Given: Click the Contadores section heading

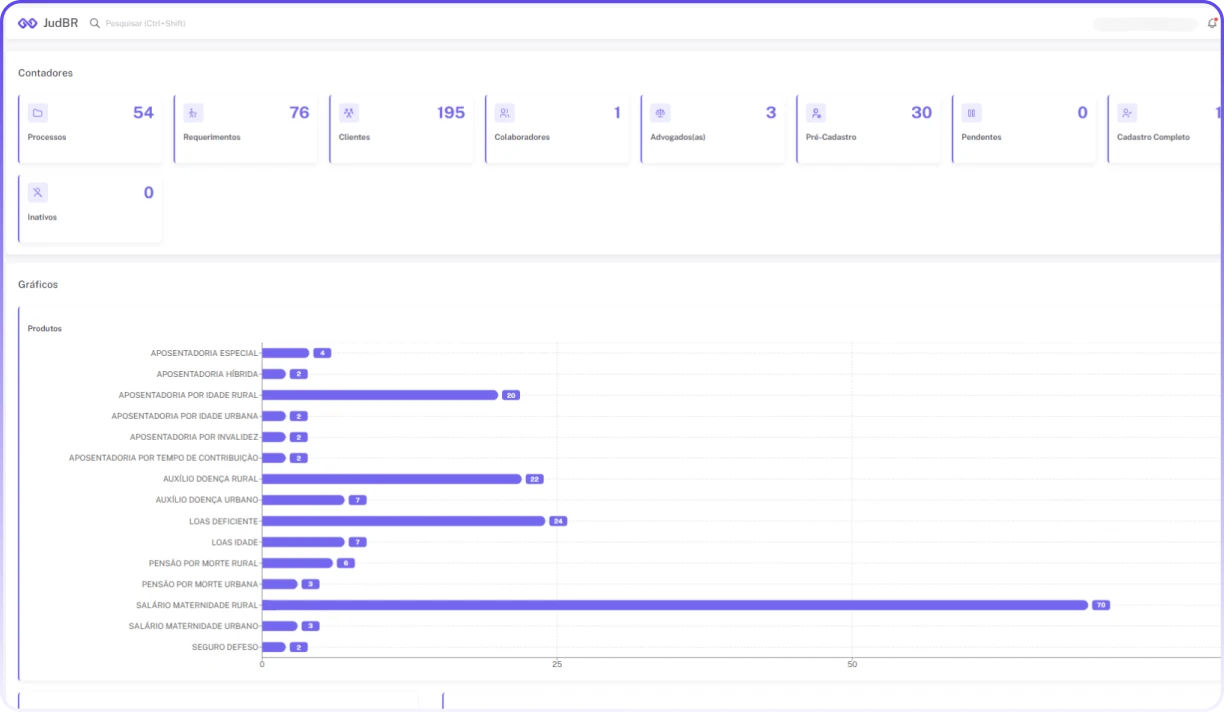Looking at the screenshot, I should (45, 73).
